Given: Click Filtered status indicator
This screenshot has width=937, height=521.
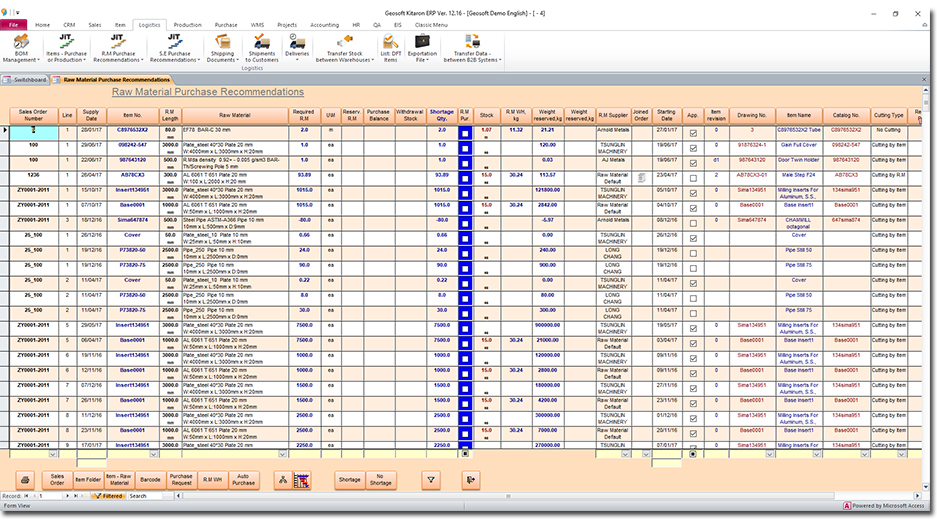Looking at the screenshot, I should point(108,496).
